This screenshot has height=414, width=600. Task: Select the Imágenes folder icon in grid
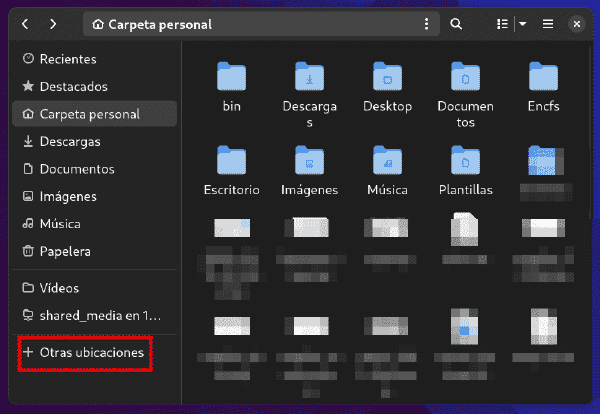[x=310, y=160]
